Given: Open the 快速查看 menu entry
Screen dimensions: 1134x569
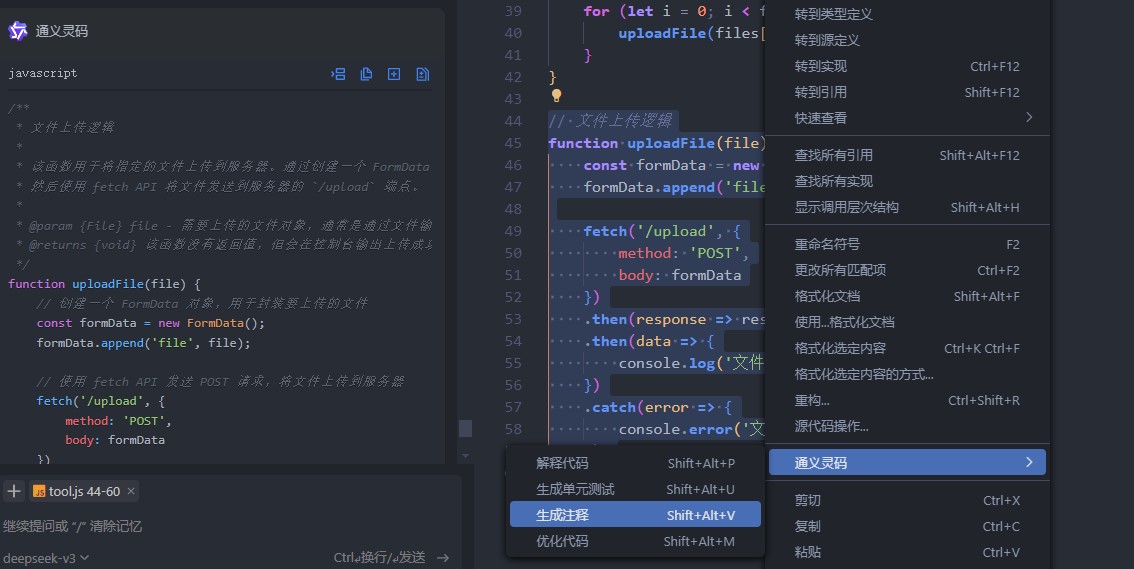Looking at the screenshot, I should pyautogui.click(x=907, y=118).
